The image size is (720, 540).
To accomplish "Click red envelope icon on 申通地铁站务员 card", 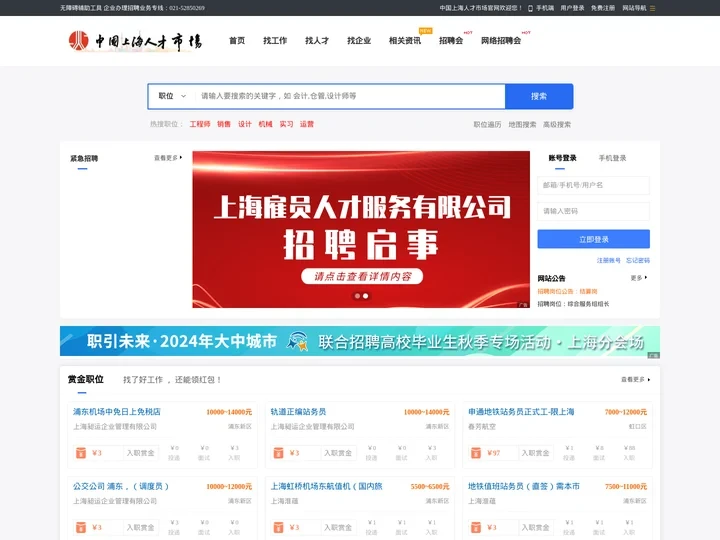I will point(476,453).
